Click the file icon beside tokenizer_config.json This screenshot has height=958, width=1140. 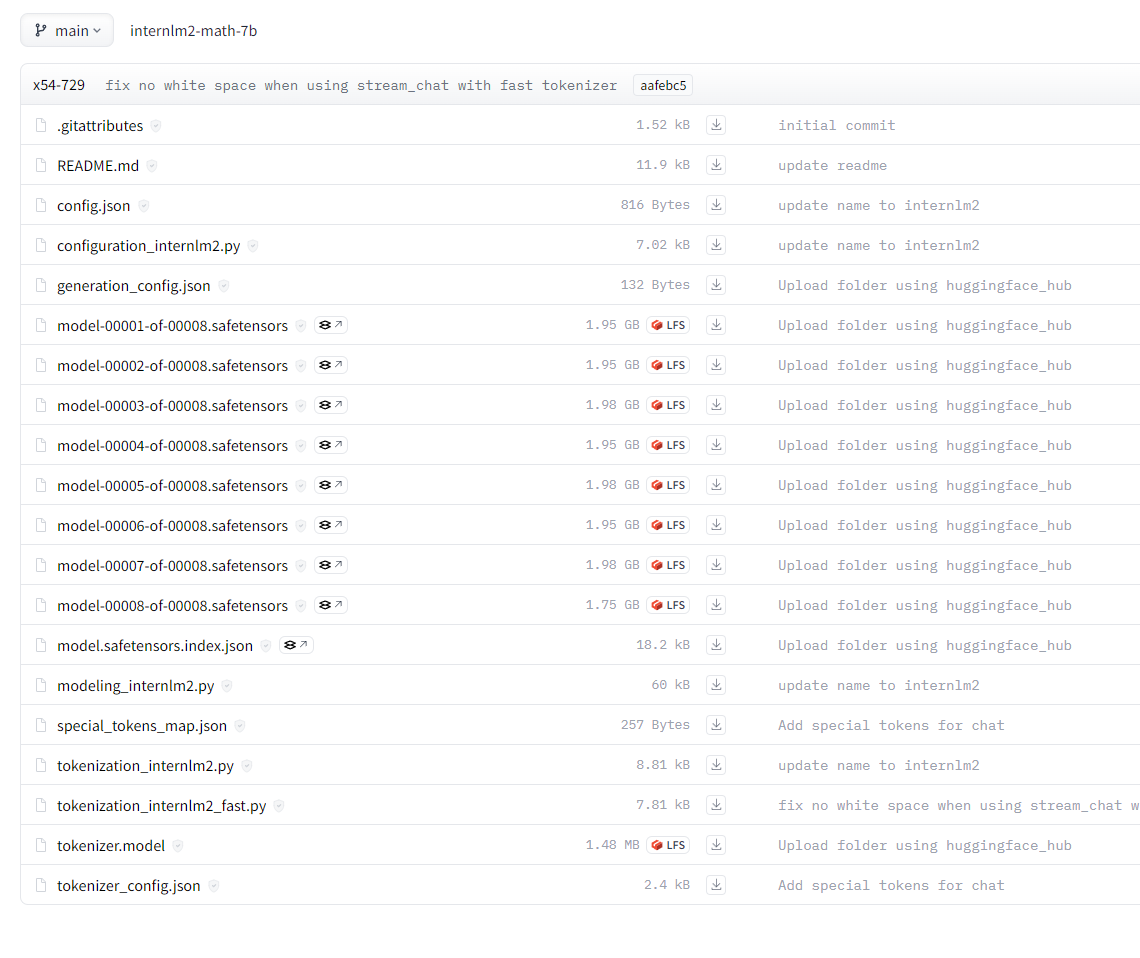pos(41,885)
